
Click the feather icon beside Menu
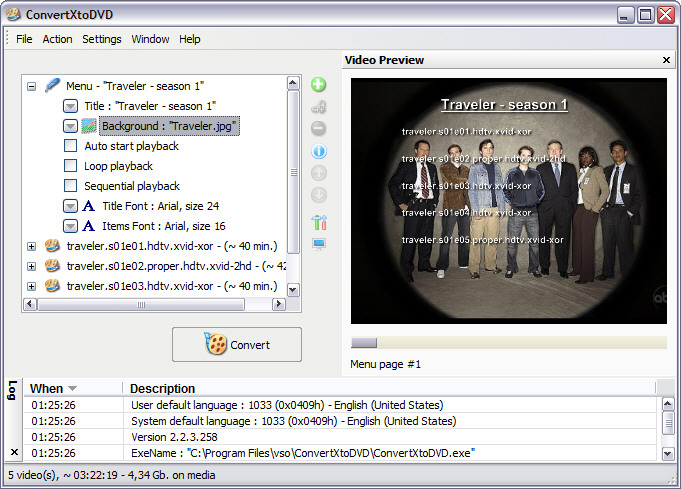point(52,85)
